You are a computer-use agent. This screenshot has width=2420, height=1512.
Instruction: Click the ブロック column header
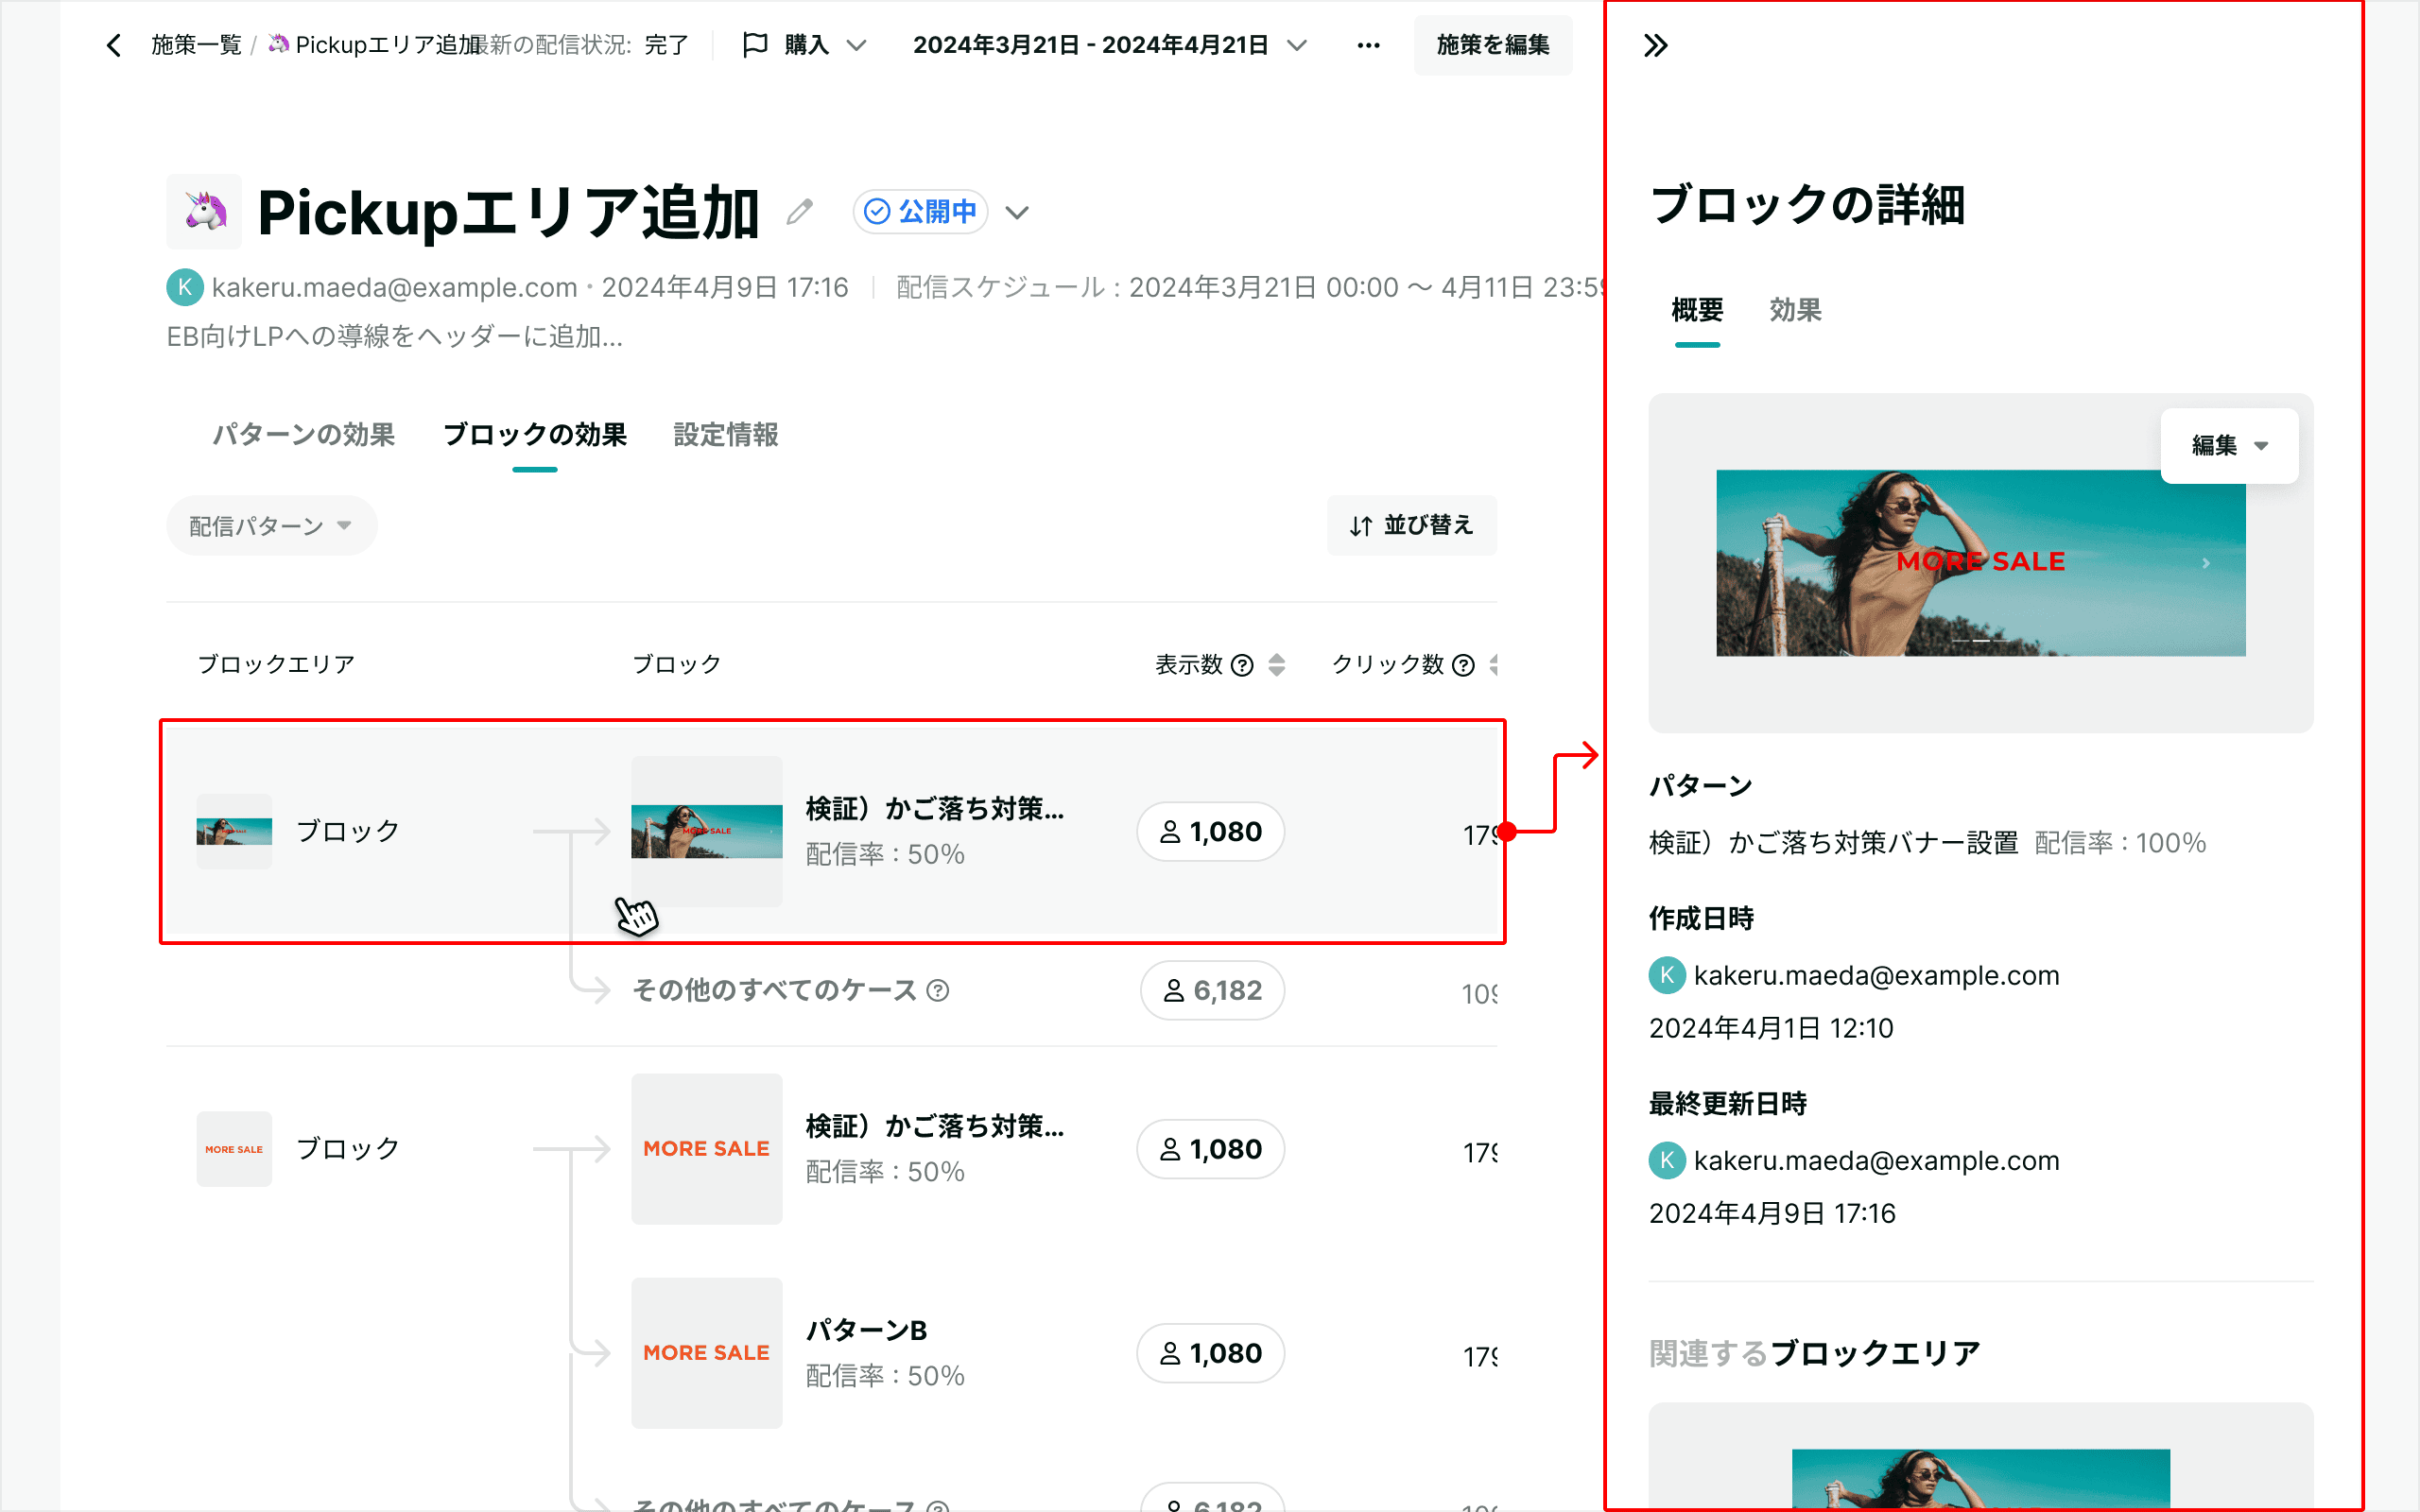tap(677, 665)
